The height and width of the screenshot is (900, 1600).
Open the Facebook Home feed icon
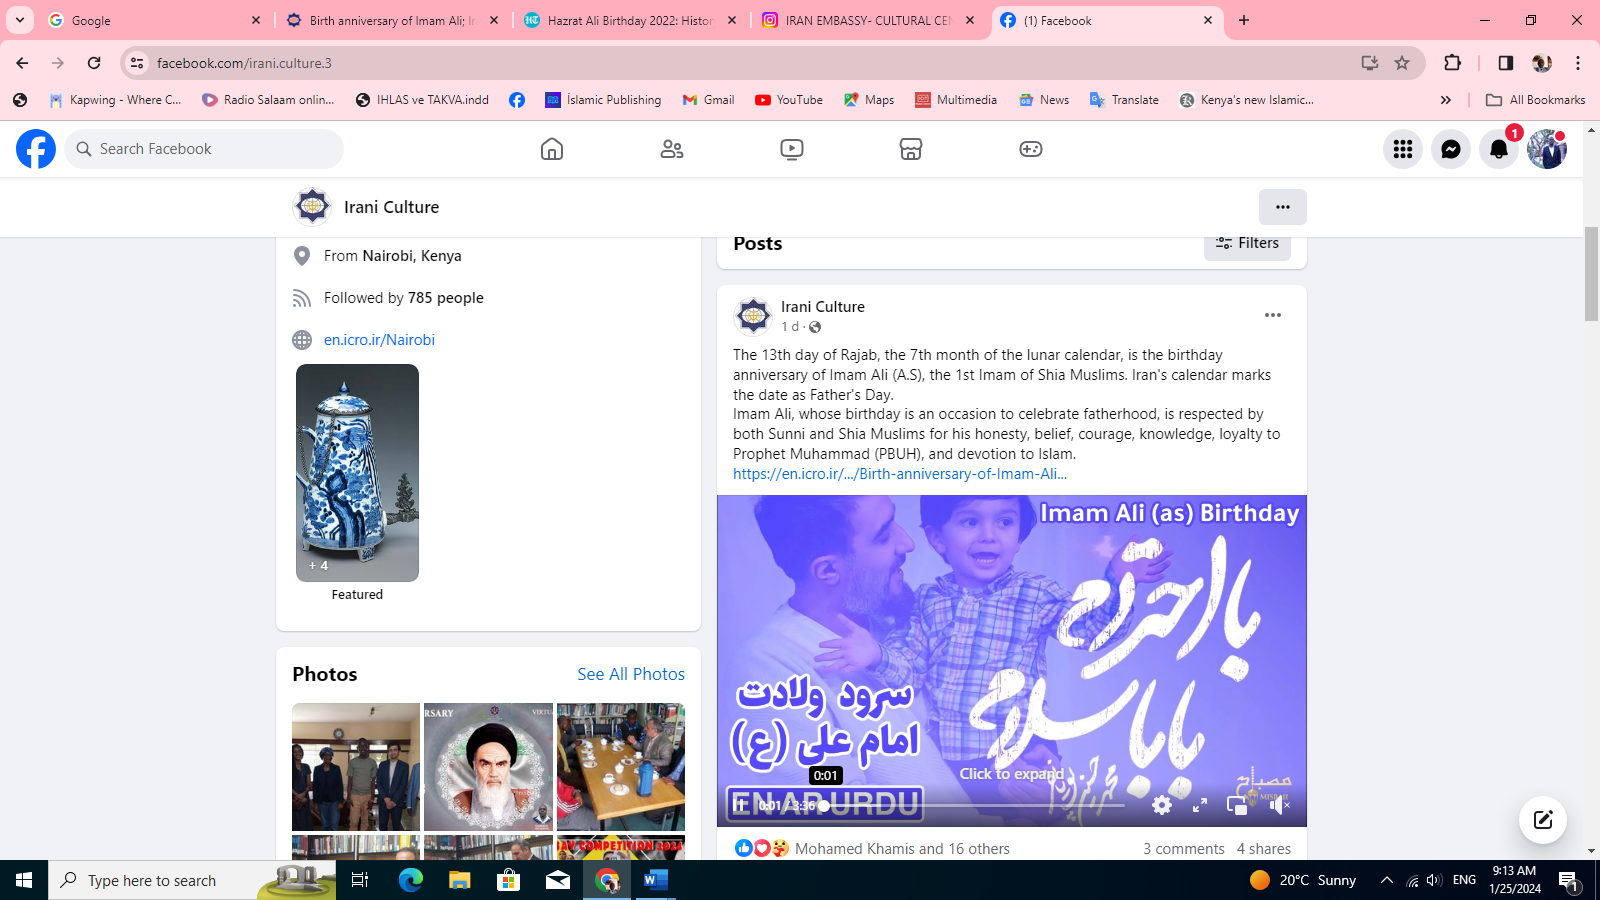pyautogui.click(x=551, y=149)
